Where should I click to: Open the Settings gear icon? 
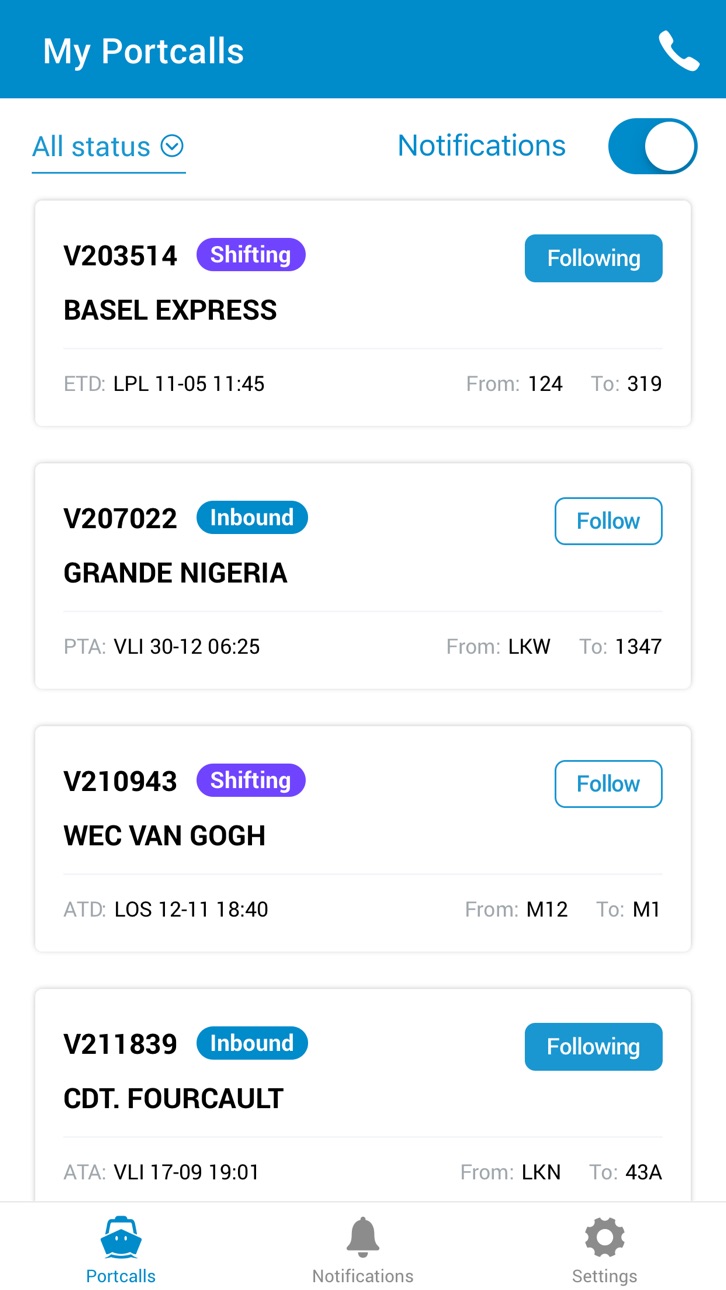(x=604, y=1237)
